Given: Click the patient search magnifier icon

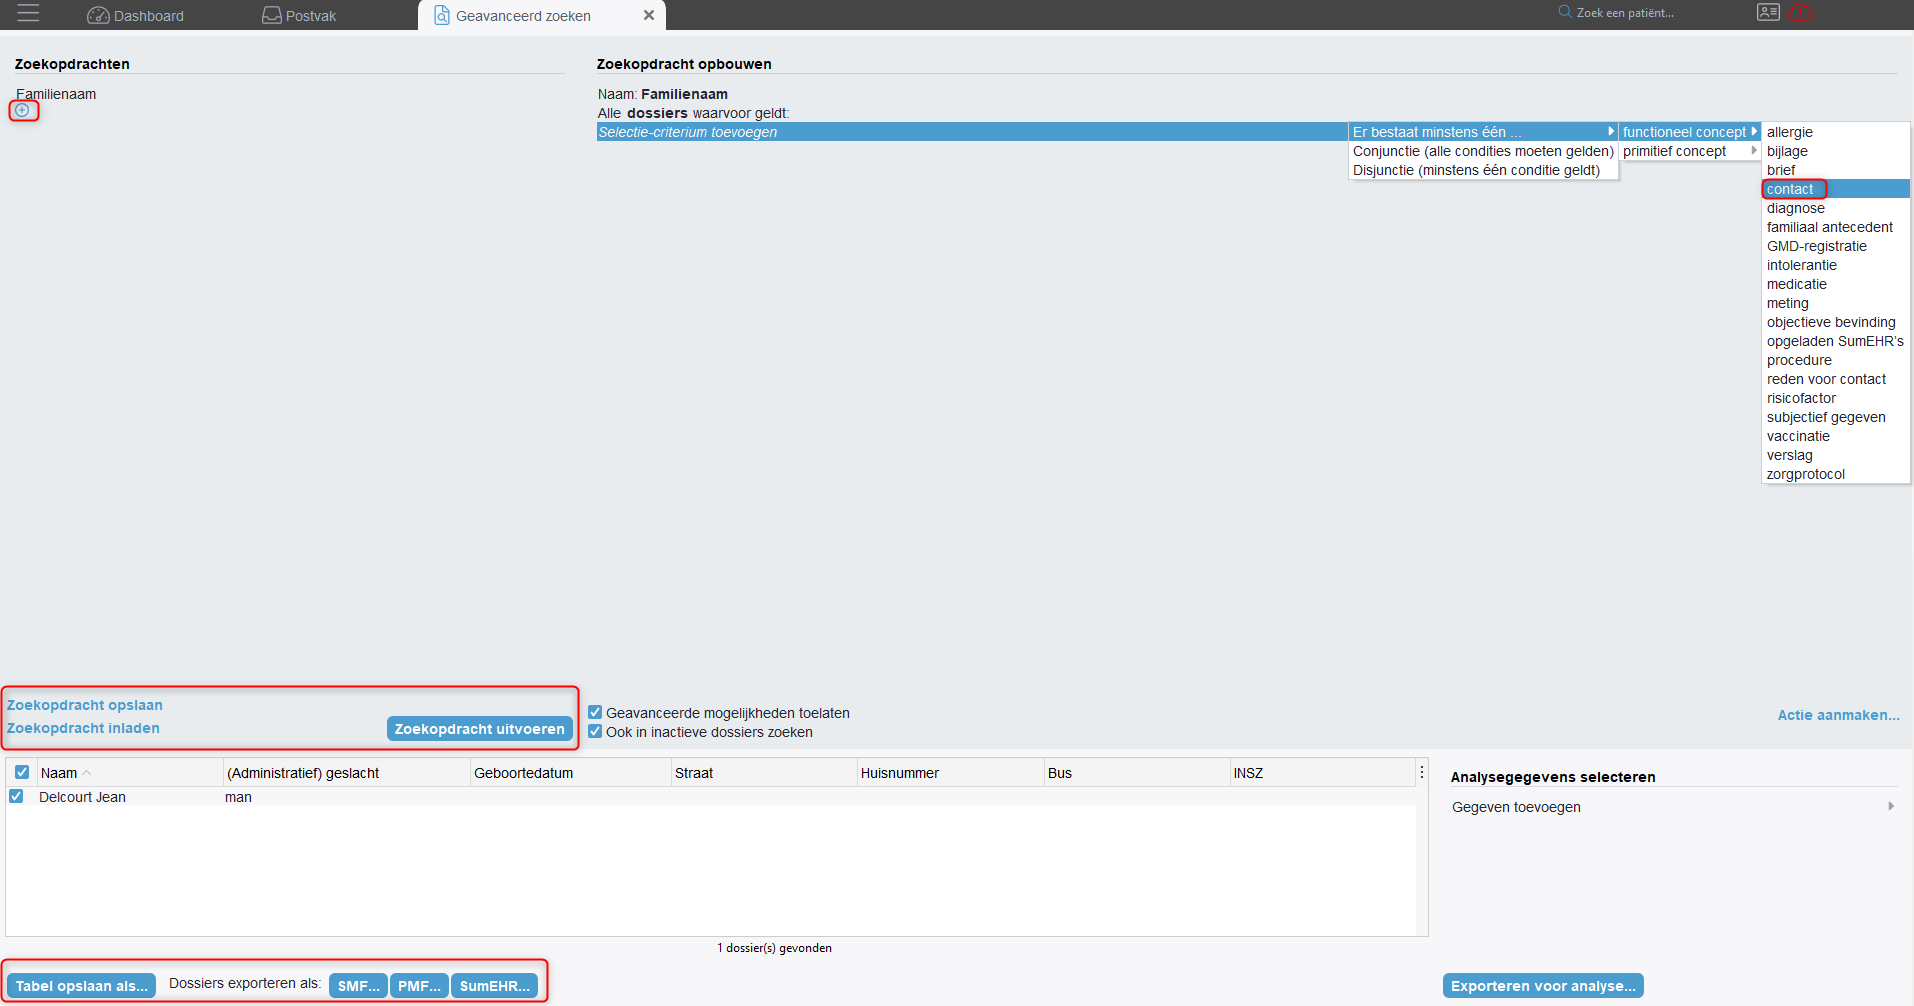Looking at the screenshot, I should pyautogui.click(x=1565, y=12).
